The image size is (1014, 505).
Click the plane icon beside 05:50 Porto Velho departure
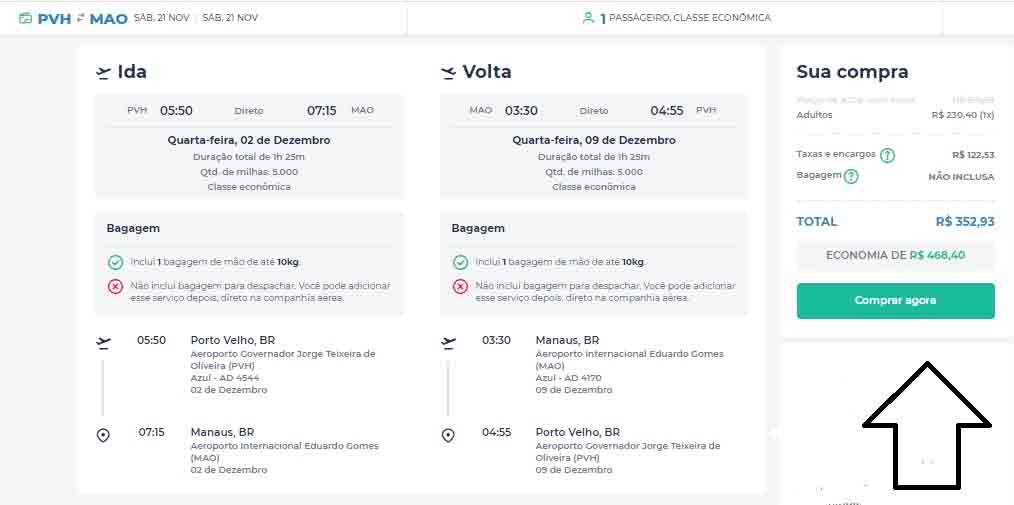click(x=103, y=342)
